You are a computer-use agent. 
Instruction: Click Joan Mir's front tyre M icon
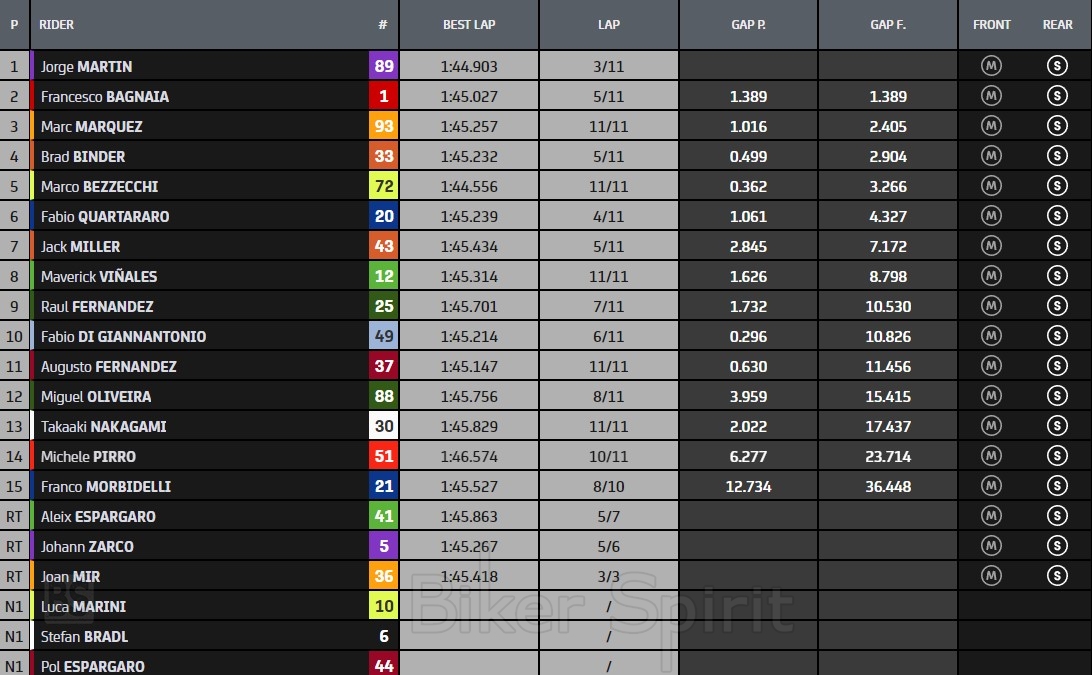click(x=991, y=576)
